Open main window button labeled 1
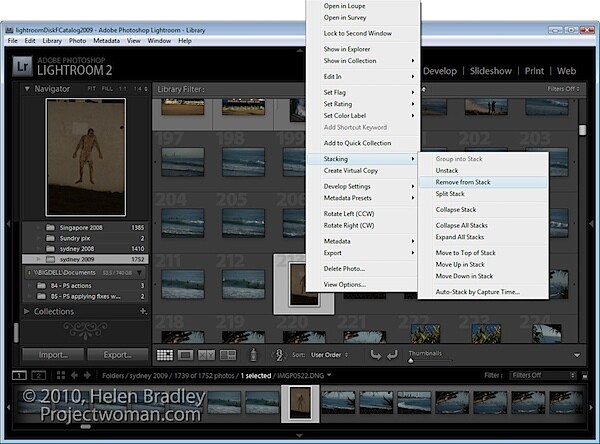 point(19,375)
